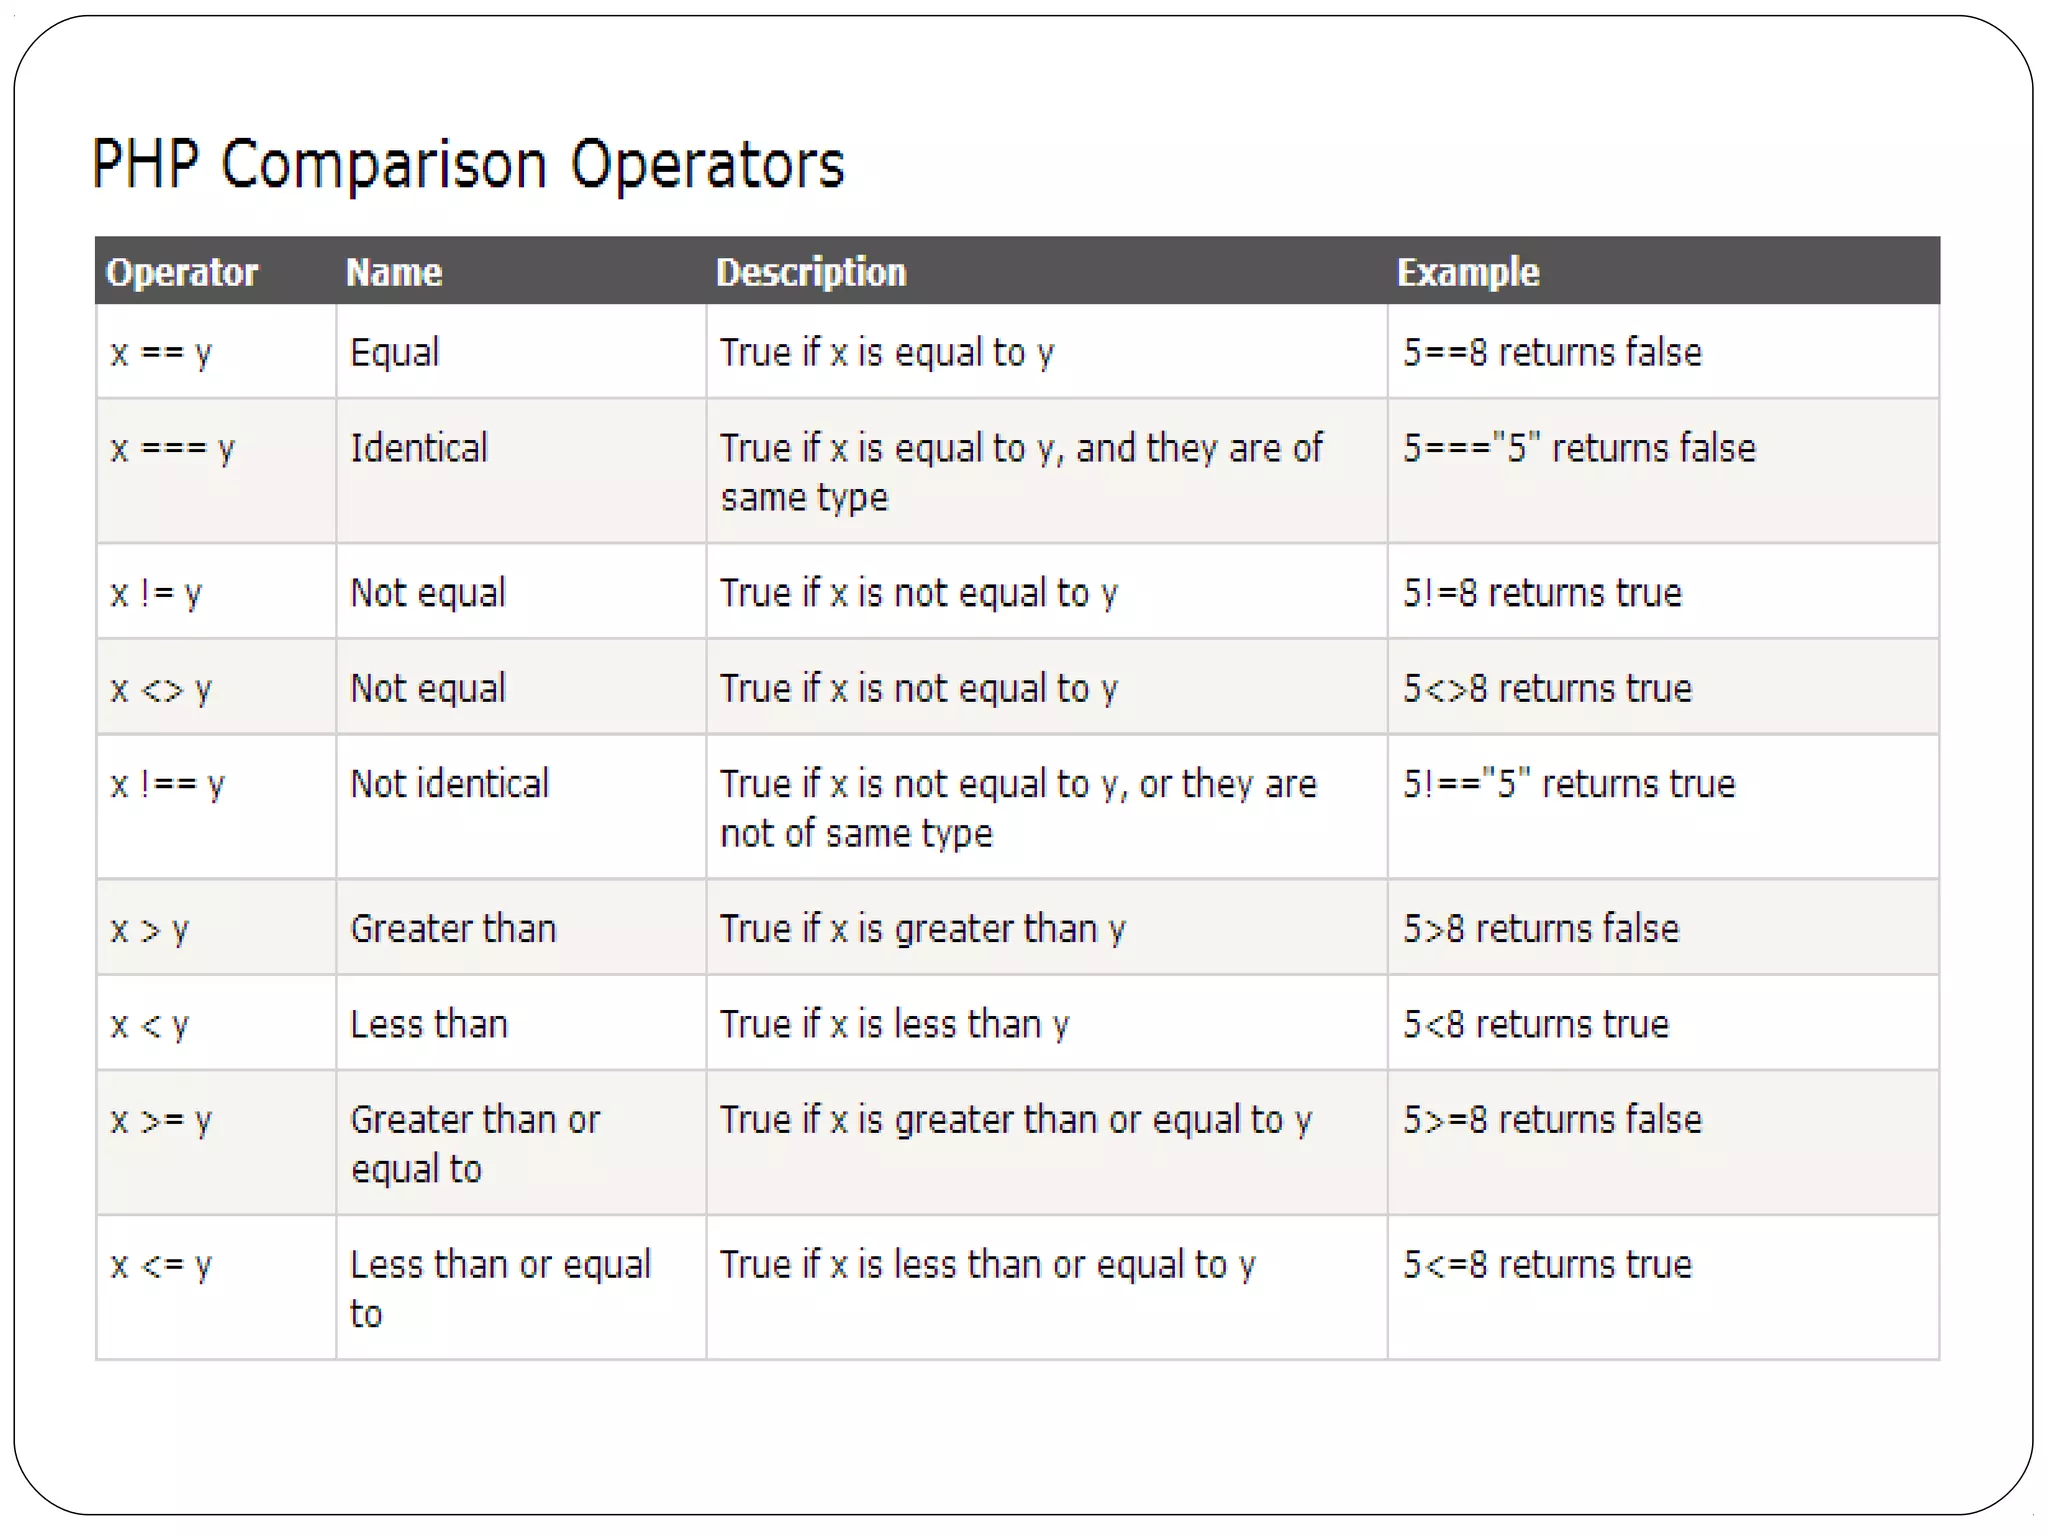
Task: Click the "5<>8 returns true" example text
Action: click(x=1547, y=689)
